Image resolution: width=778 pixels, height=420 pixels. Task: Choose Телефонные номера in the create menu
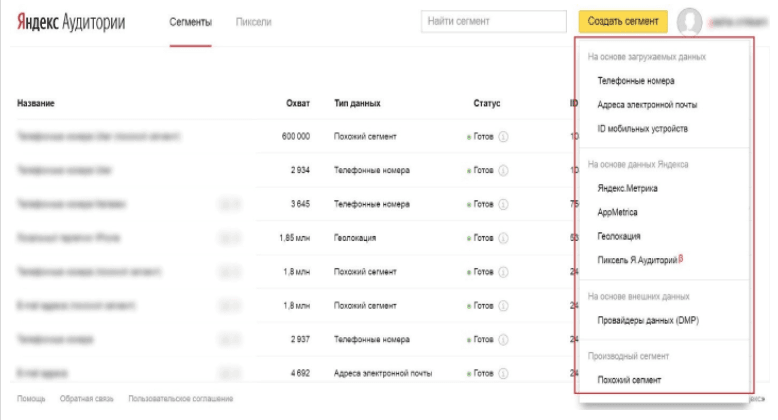(636, 80)
